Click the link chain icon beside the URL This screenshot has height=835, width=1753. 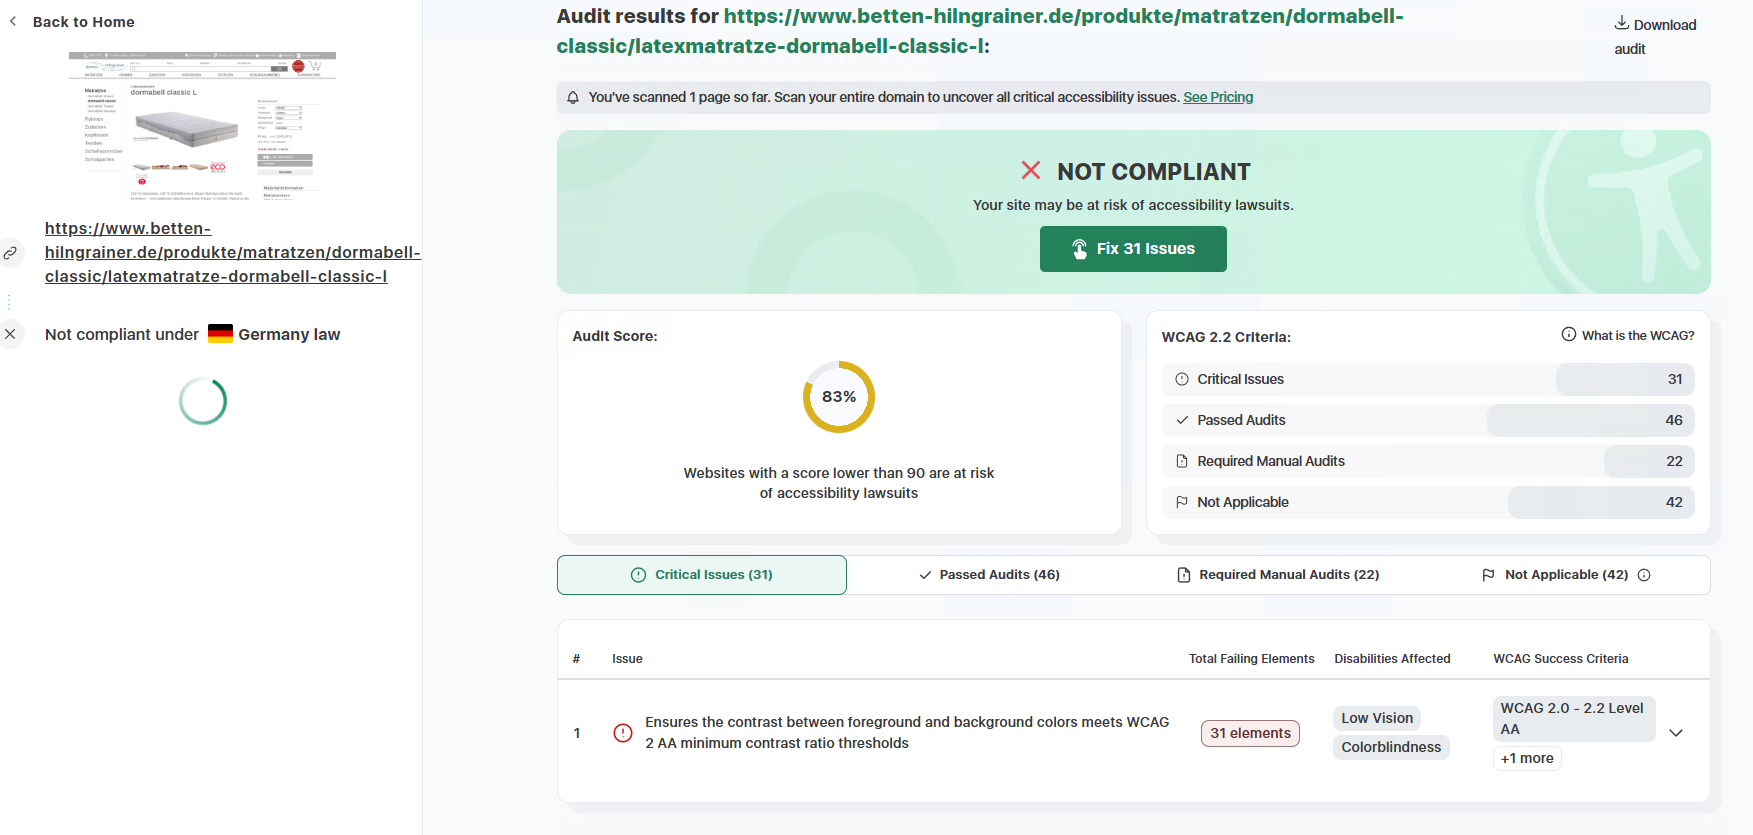10,253
